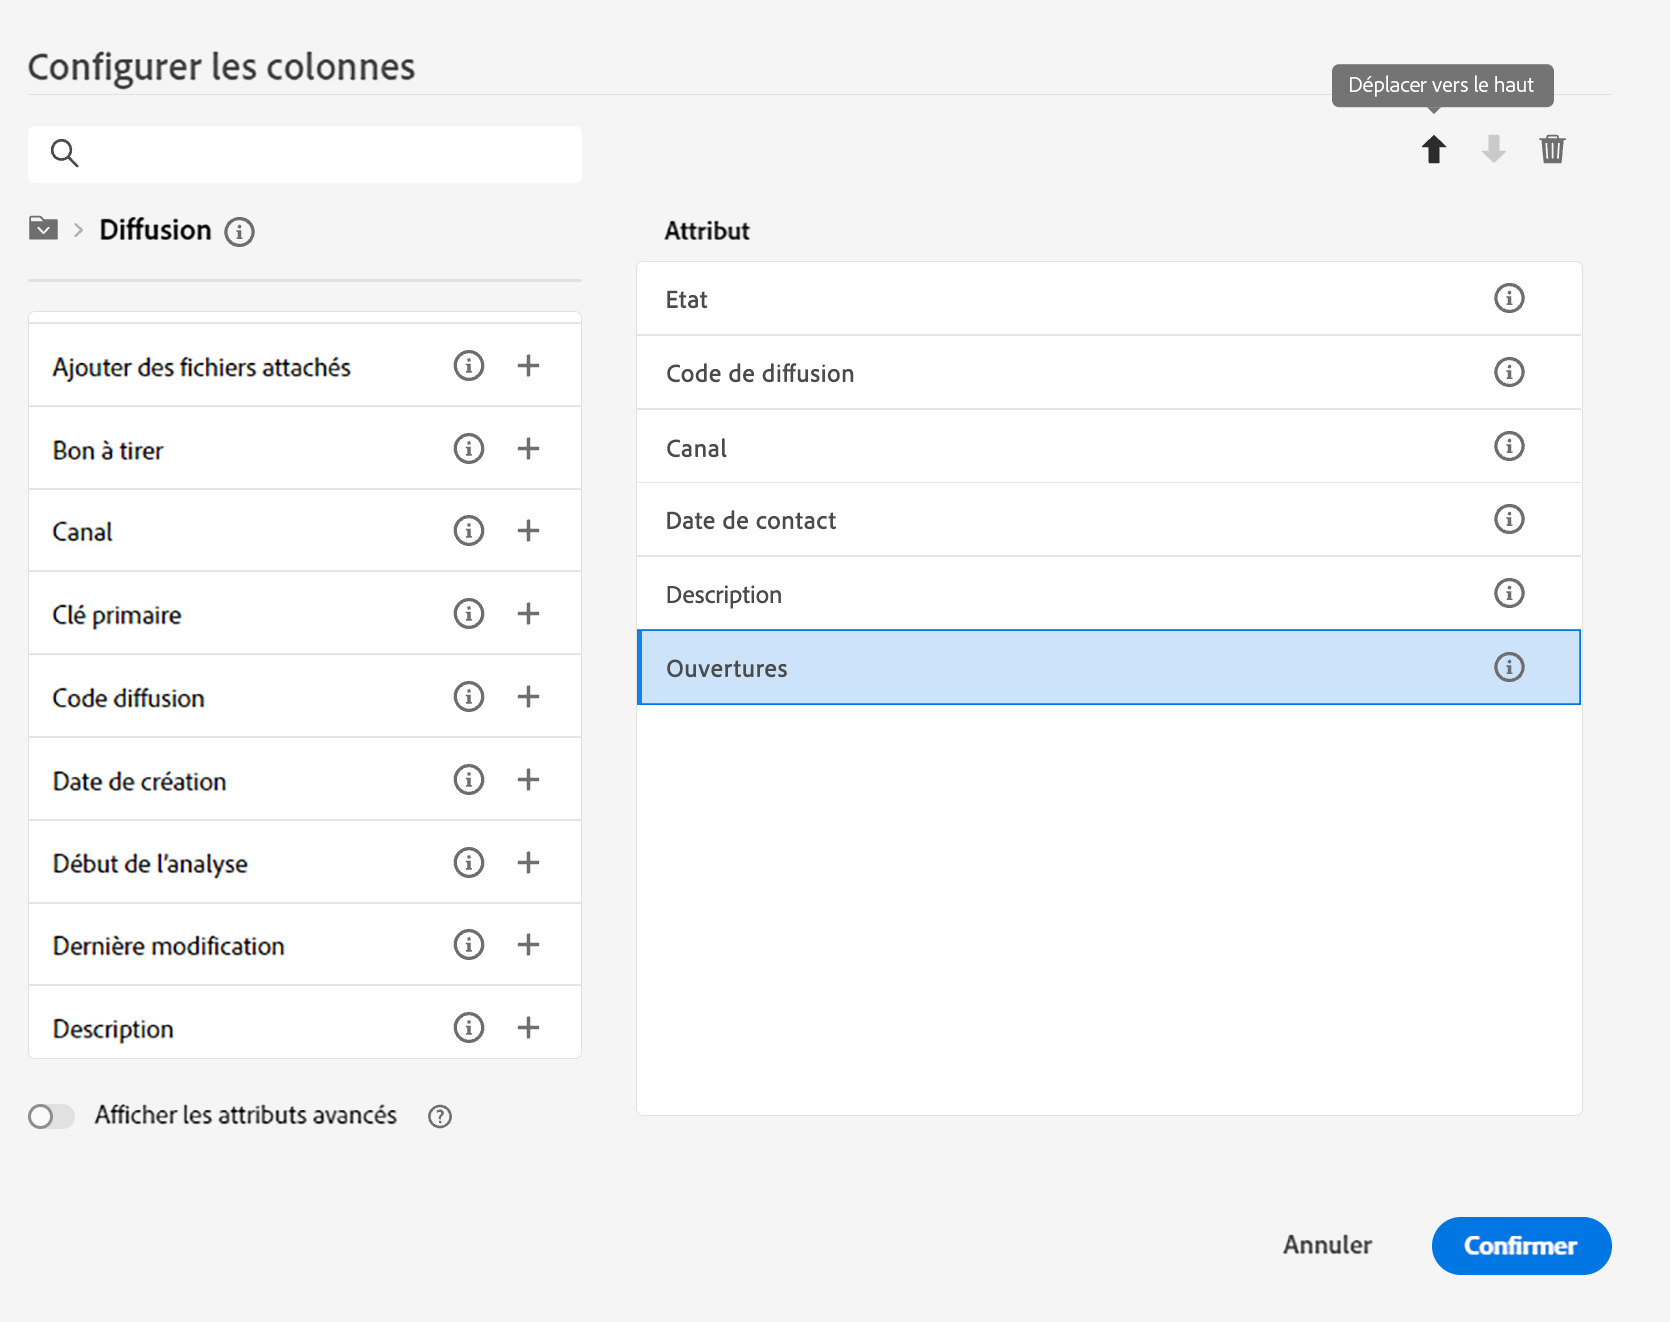
Task: Click the attribute search field
Action: coord(320,154)
